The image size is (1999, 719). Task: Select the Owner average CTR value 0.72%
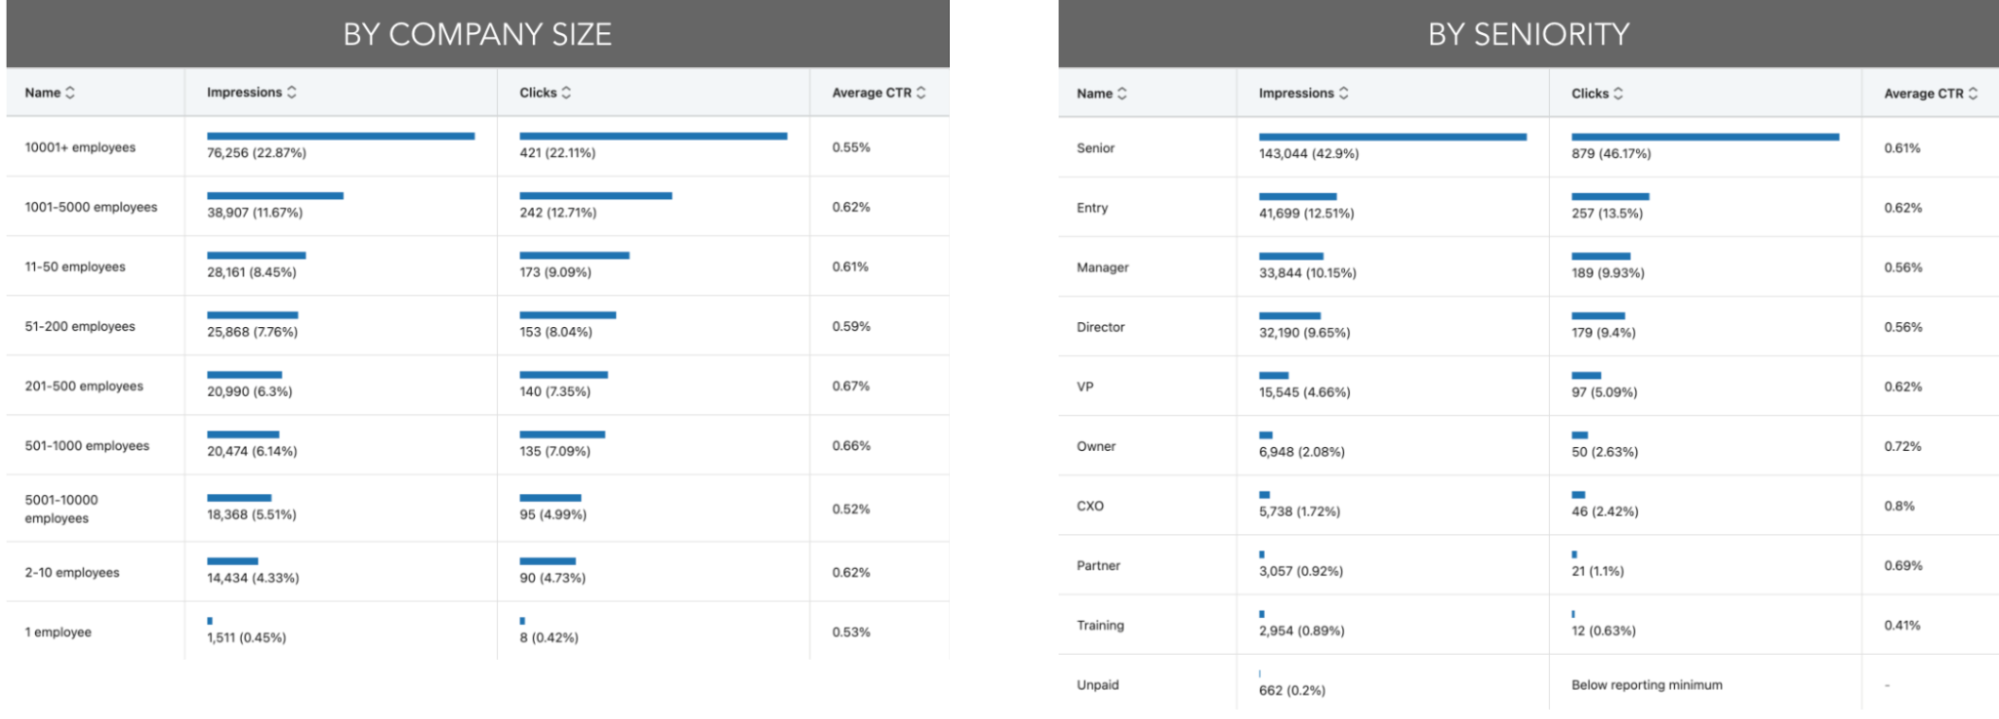point(1902,446)
